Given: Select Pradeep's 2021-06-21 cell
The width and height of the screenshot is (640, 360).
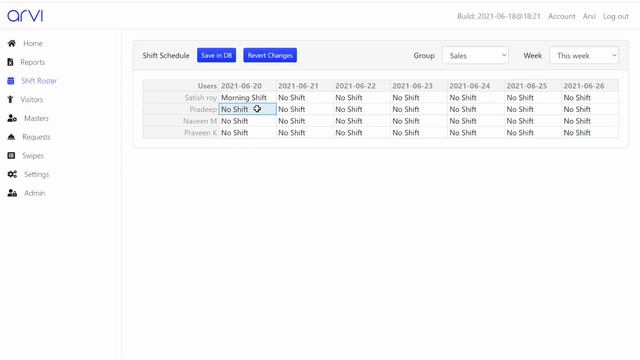Looking at the screenshot, I should pyautogui.click(x=304, y=109).
